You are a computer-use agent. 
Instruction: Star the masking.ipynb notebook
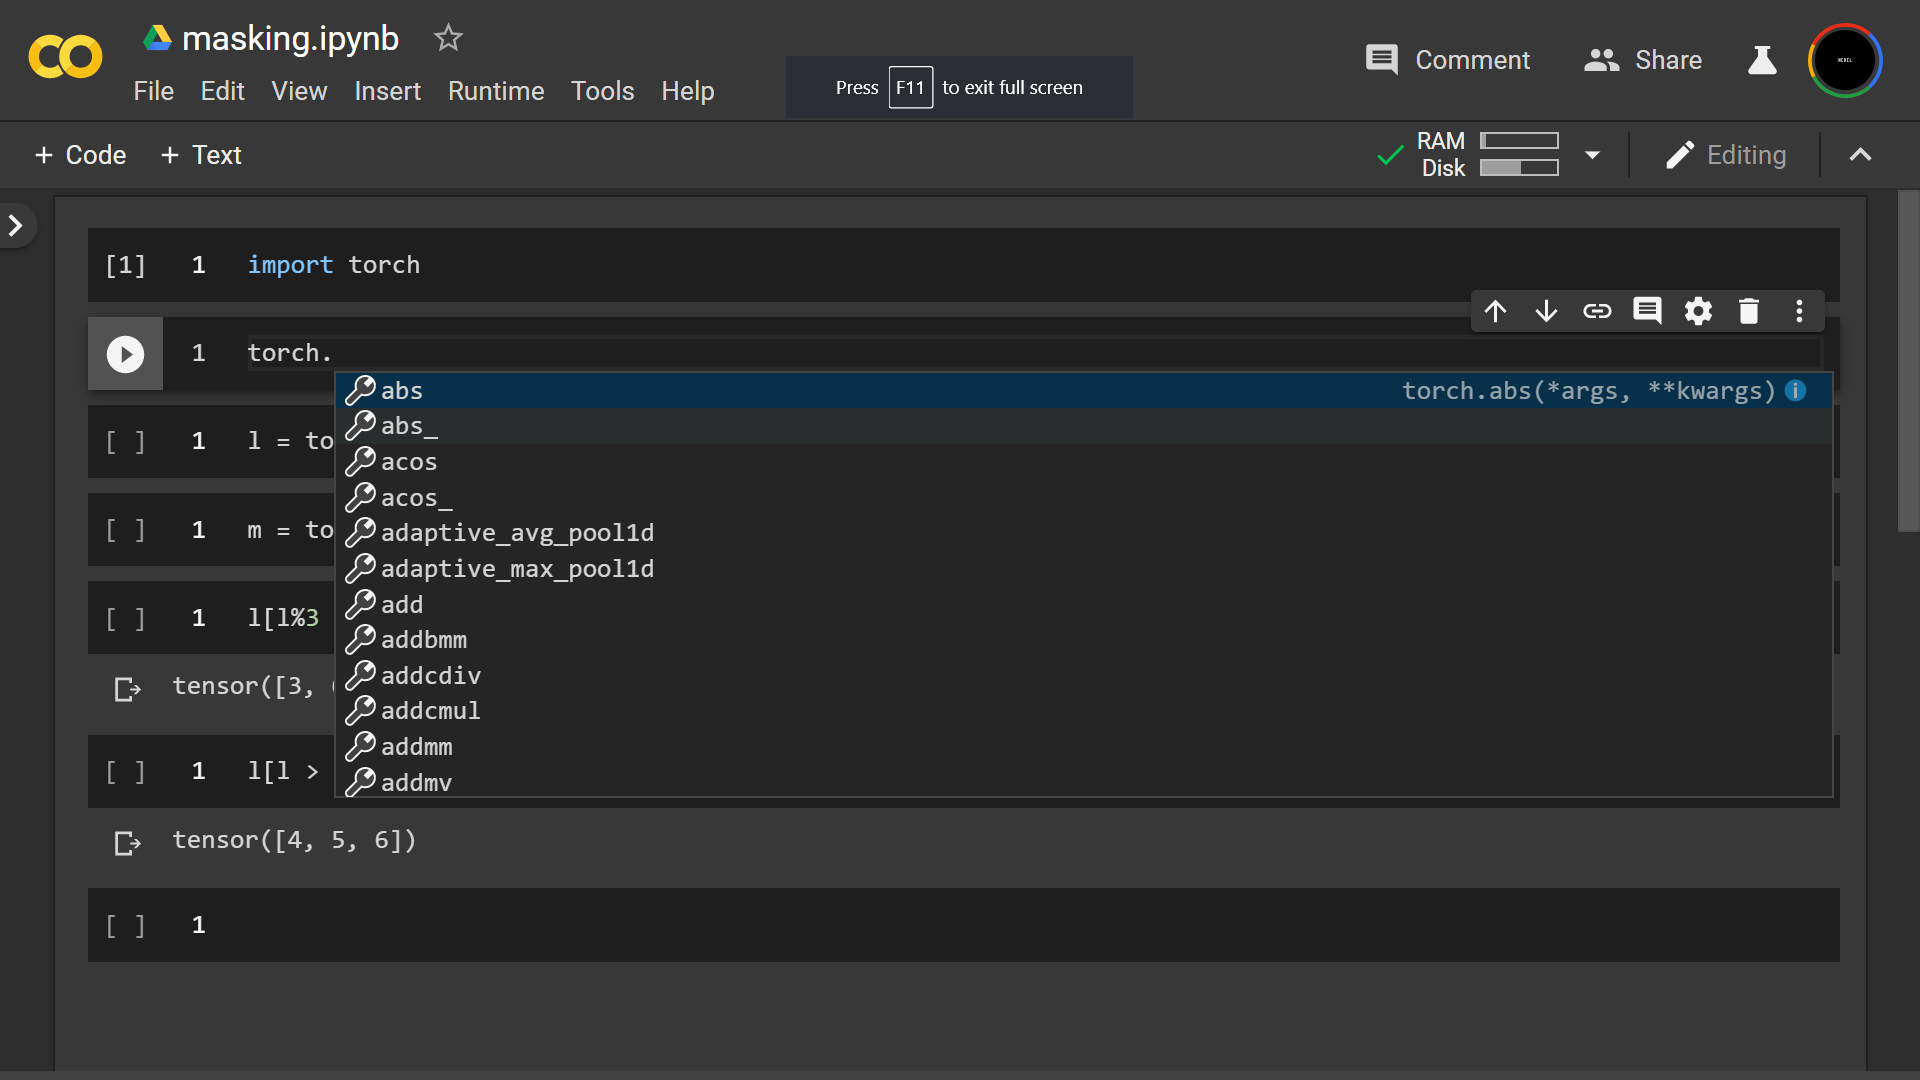coord(448,38)
